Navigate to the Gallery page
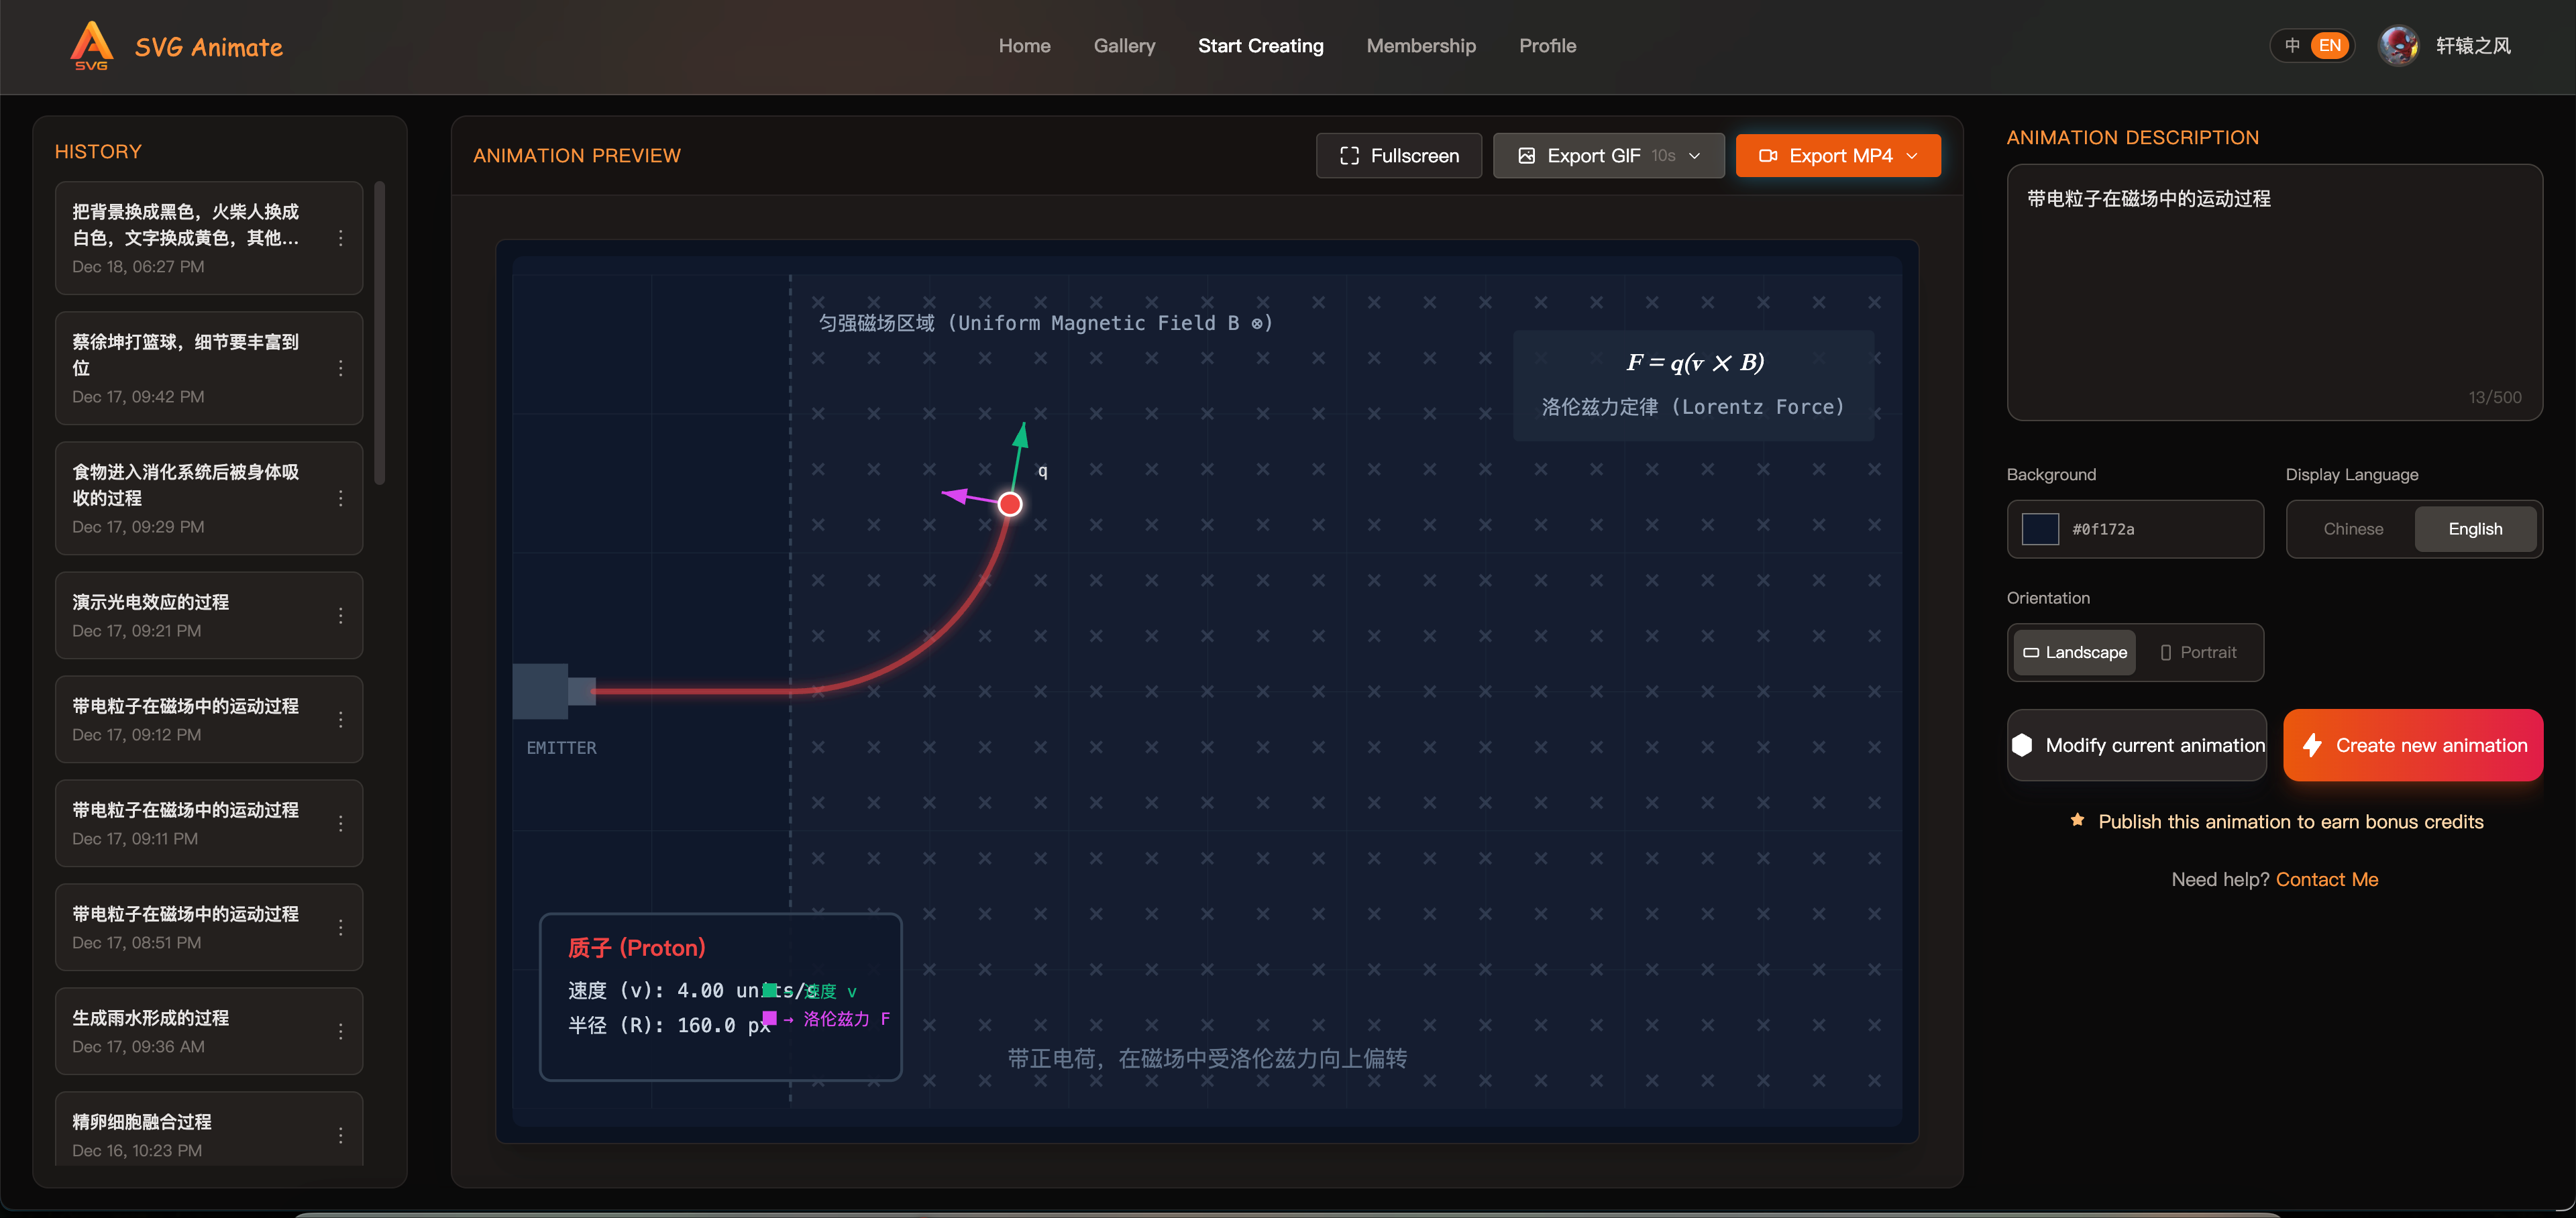This screenshot has height=1218, width=2576. [1124, 45]
